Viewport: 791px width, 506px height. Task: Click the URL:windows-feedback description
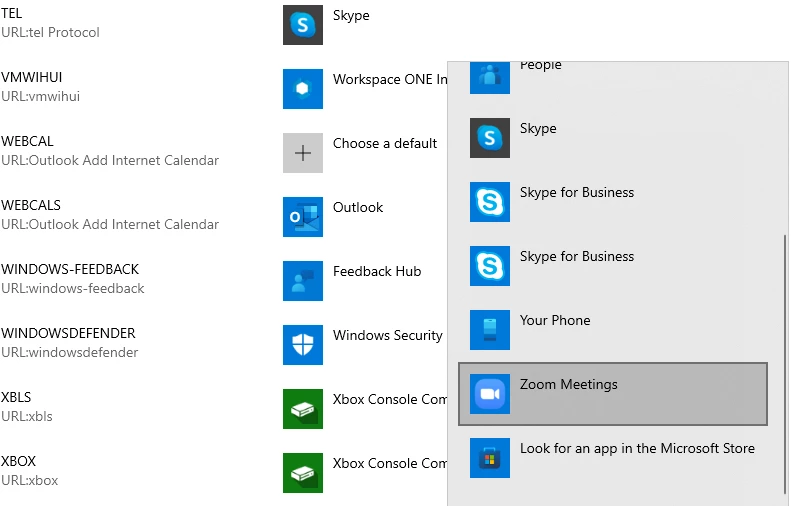[73, 289]
